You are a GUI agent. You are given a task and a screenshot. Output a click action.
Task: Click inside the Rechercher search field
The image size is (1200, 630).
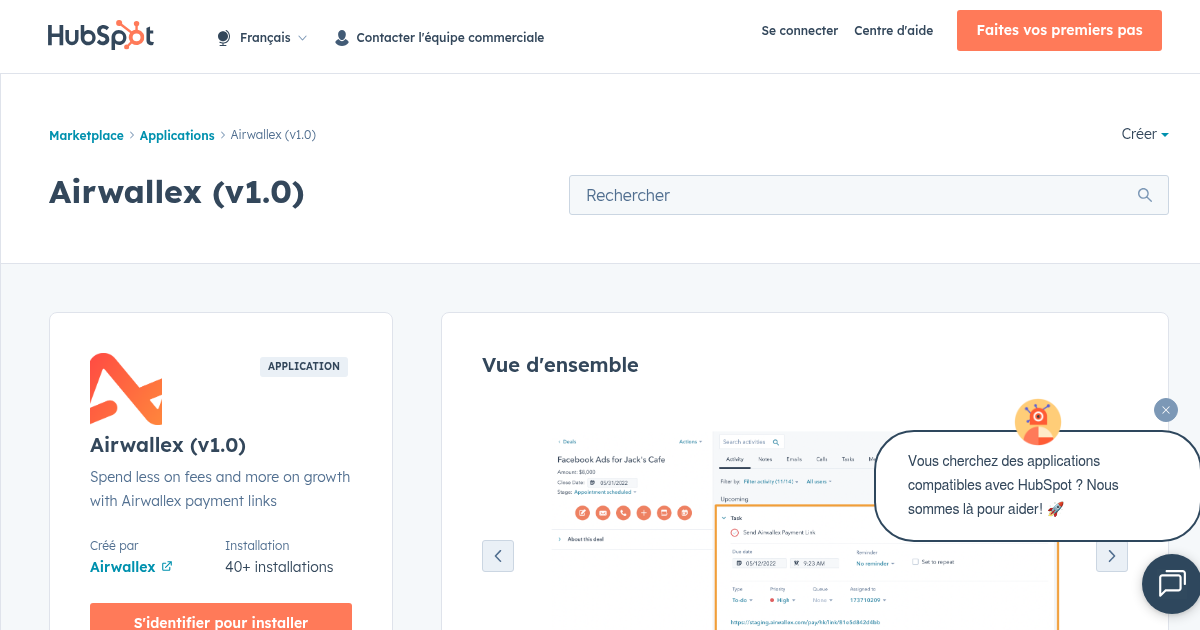click(800, 195)
